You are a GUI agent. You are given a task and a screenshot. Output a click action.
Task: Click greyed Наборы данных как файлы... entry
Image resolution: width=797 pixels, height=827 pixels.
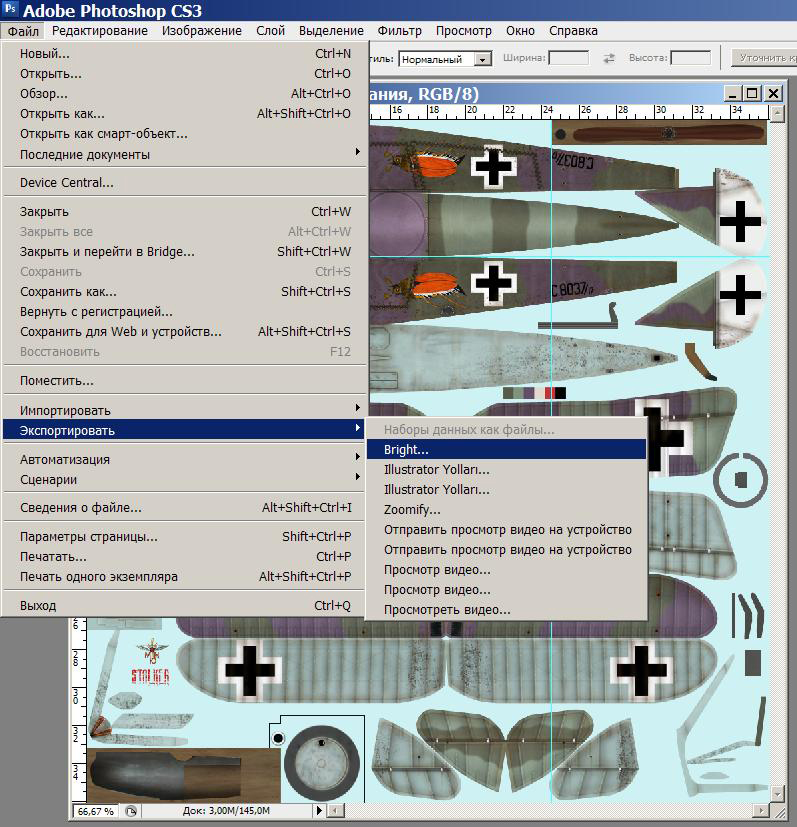point(506,430)
